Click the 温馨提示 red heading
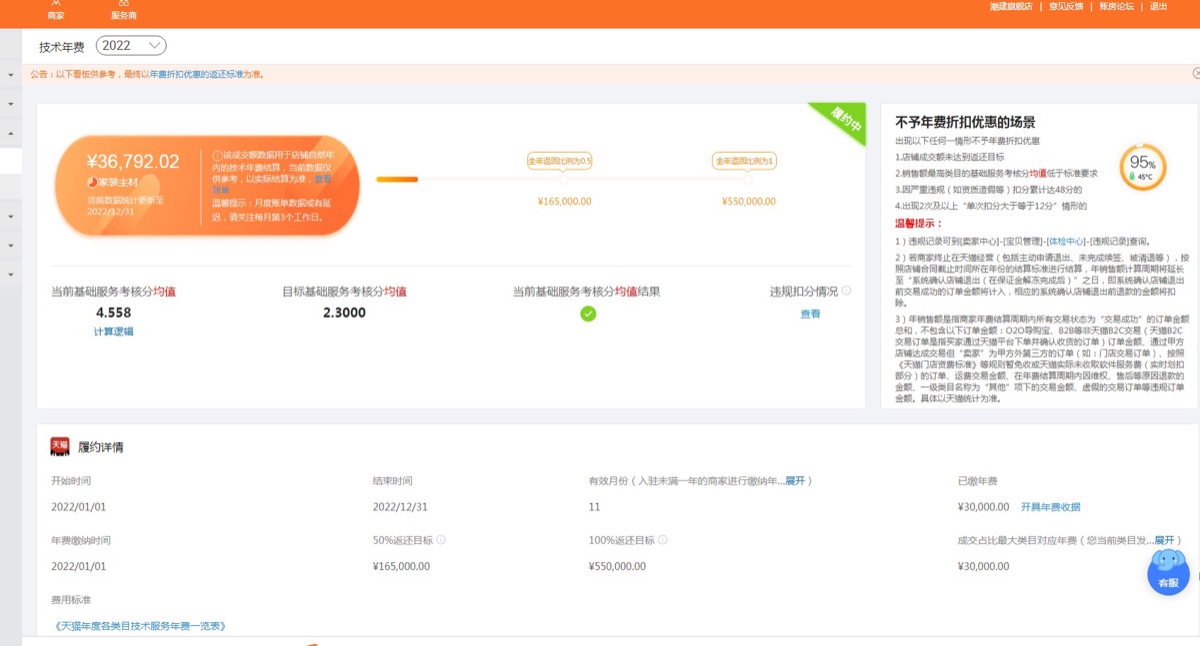Screen dimensions: 1200x646 coord(920,224)
